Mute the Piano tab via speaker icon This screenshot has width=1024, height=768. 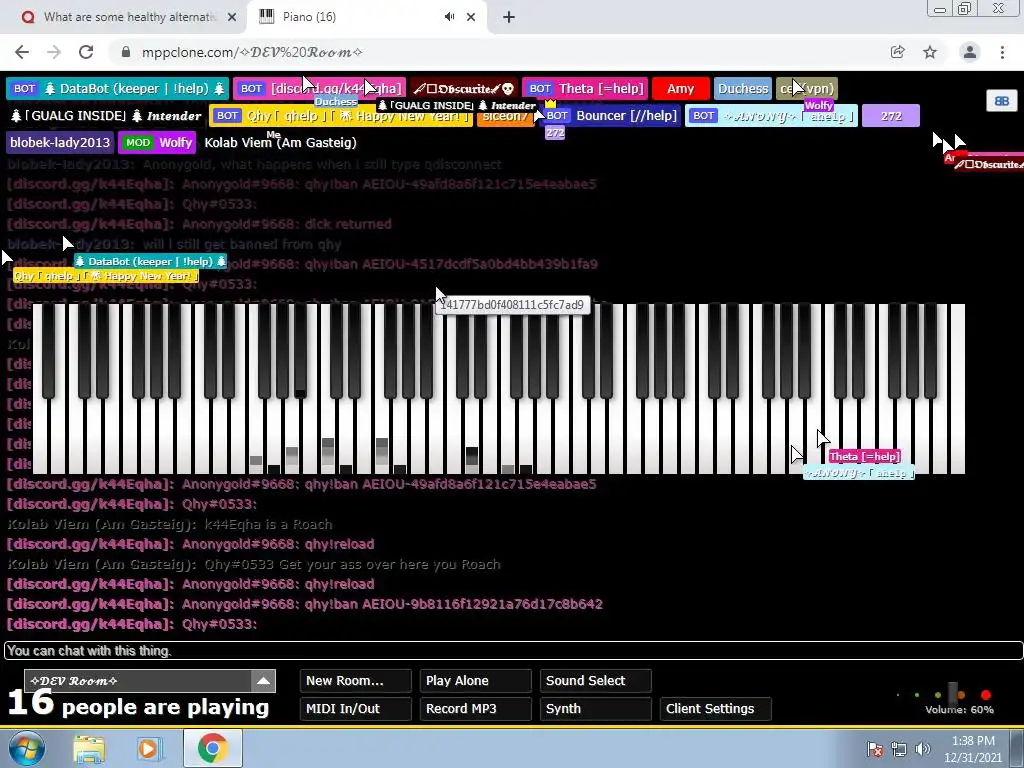(449, 17)
